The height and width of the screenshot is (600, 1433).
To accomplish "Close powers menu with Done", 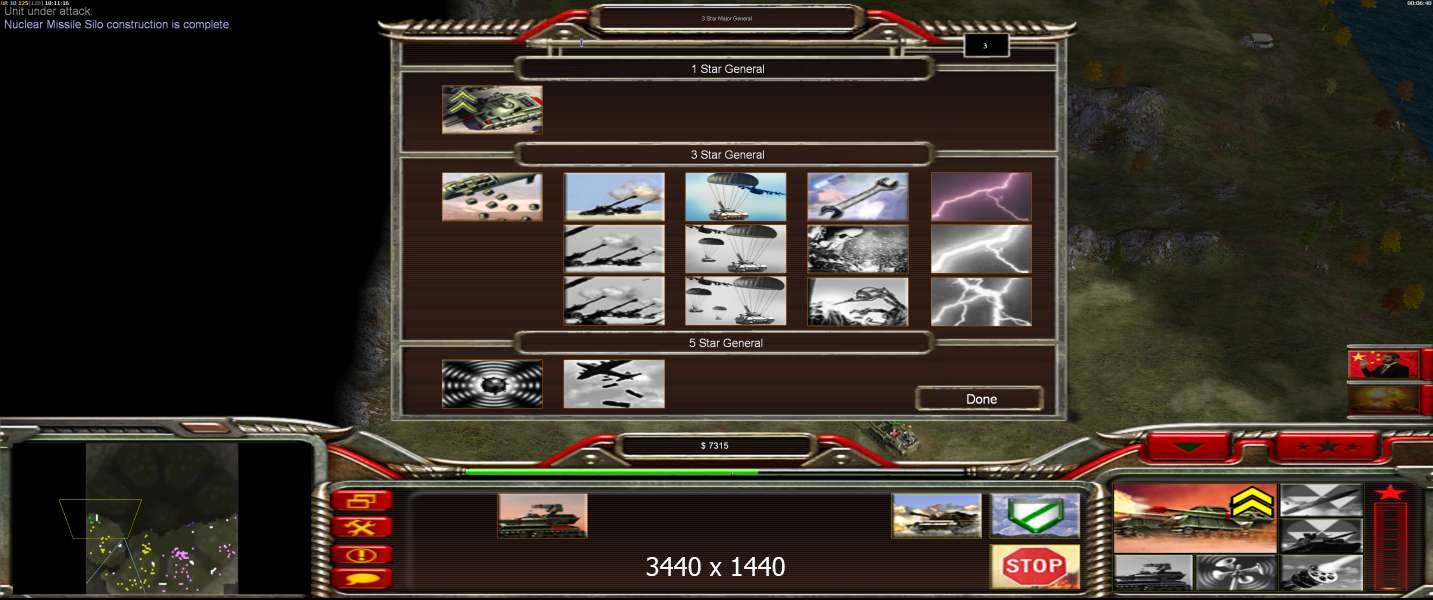I will click(x=981, y=399).
